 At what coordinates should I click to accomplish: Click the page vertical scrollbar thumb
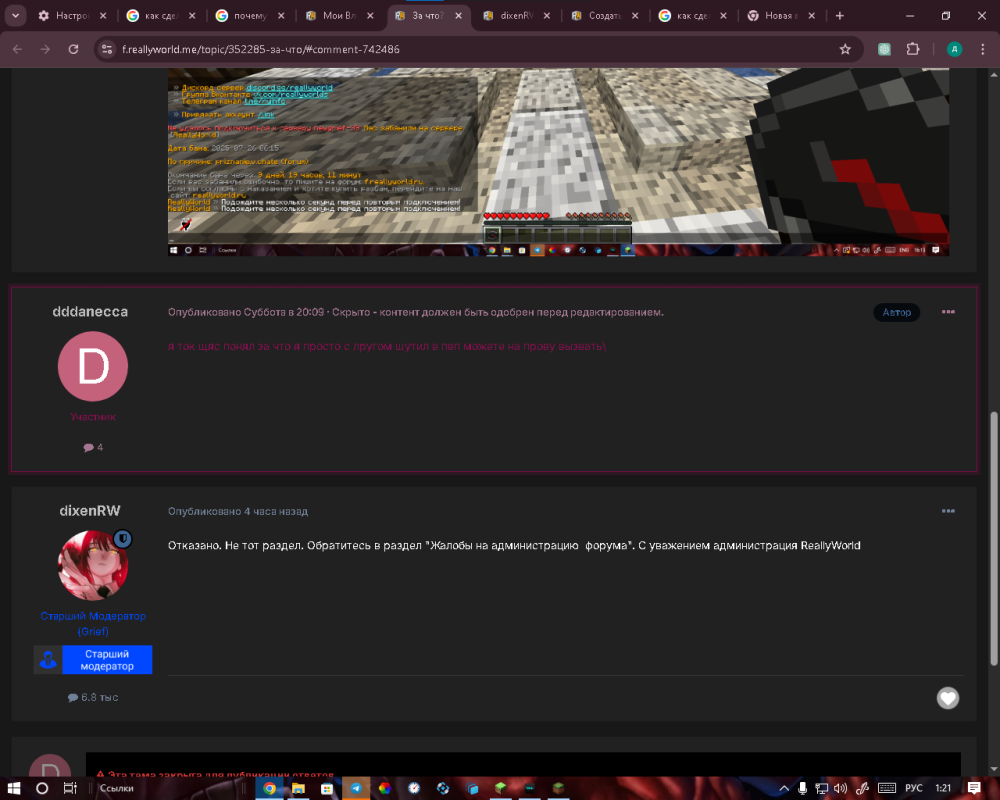pyautogui.click(x=994, y=539)
